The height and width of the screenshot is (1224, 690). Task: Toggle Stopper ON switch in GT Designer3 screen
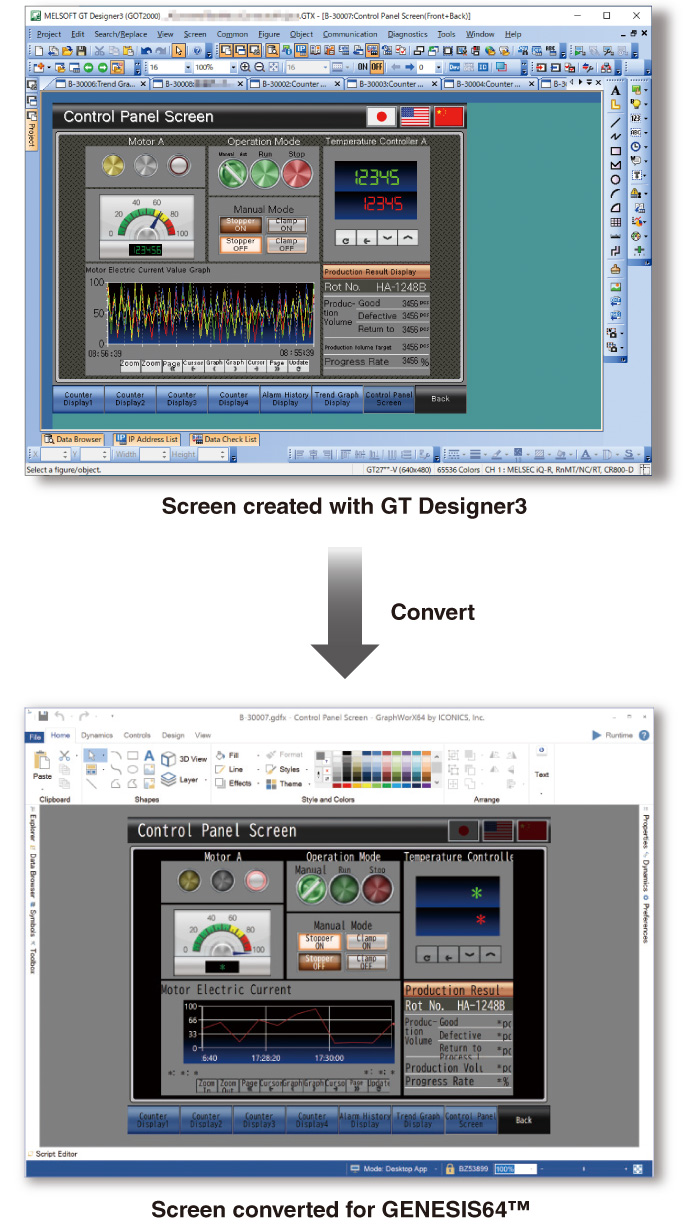coord(240,225)
